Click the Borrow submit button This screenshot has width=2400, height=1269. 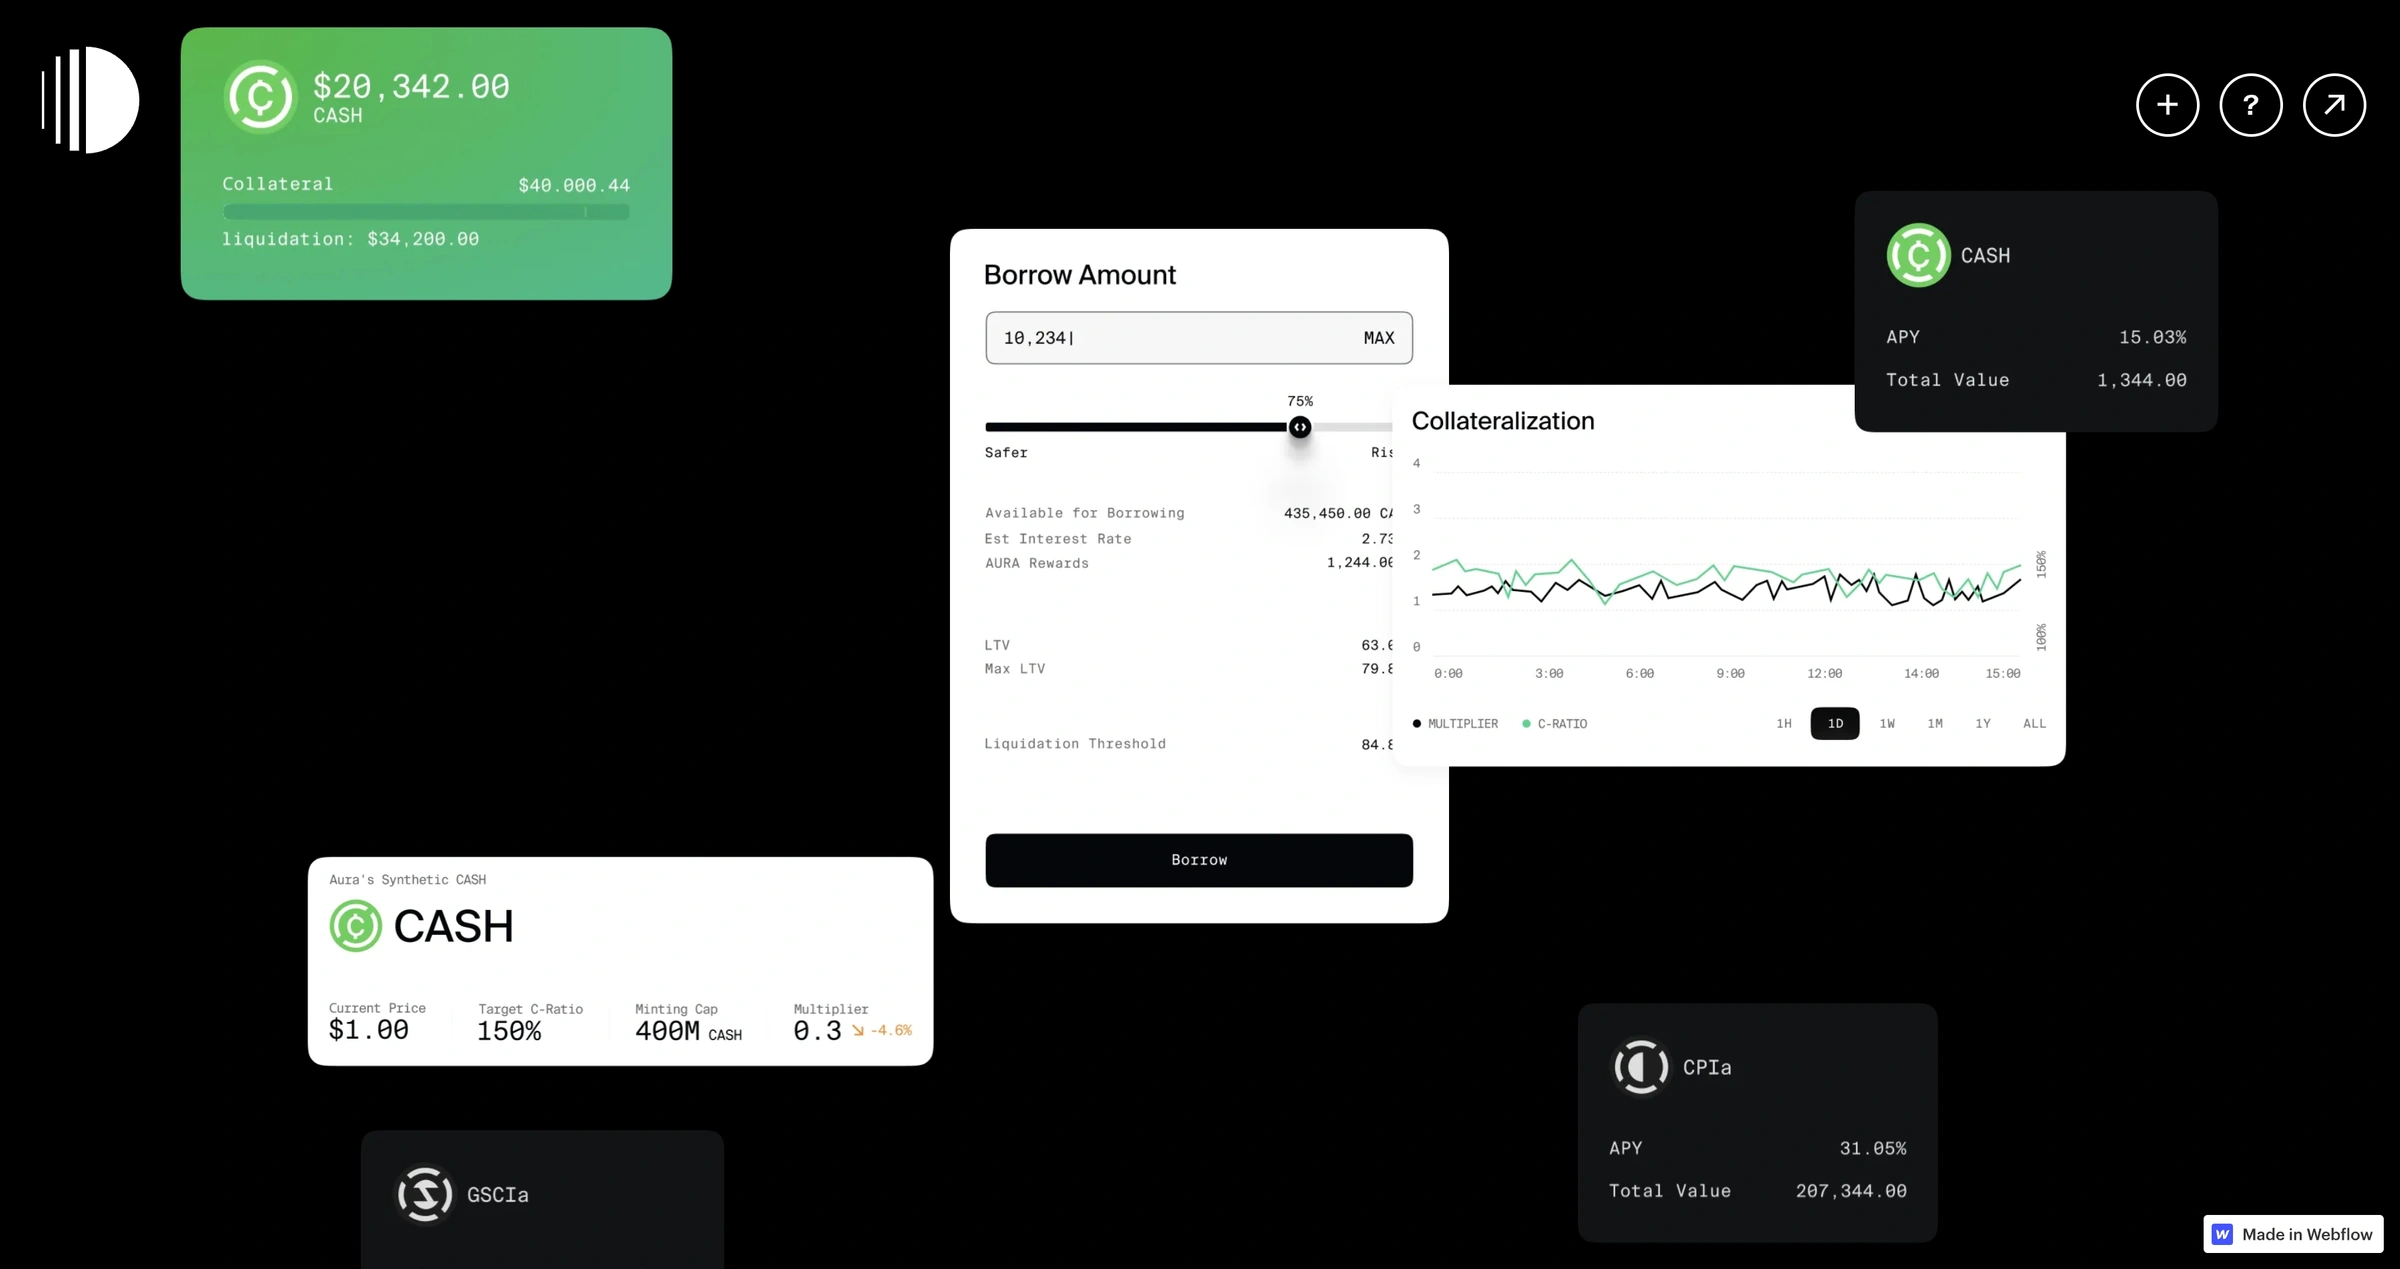pyautogui.click(x=1198, y=859)
